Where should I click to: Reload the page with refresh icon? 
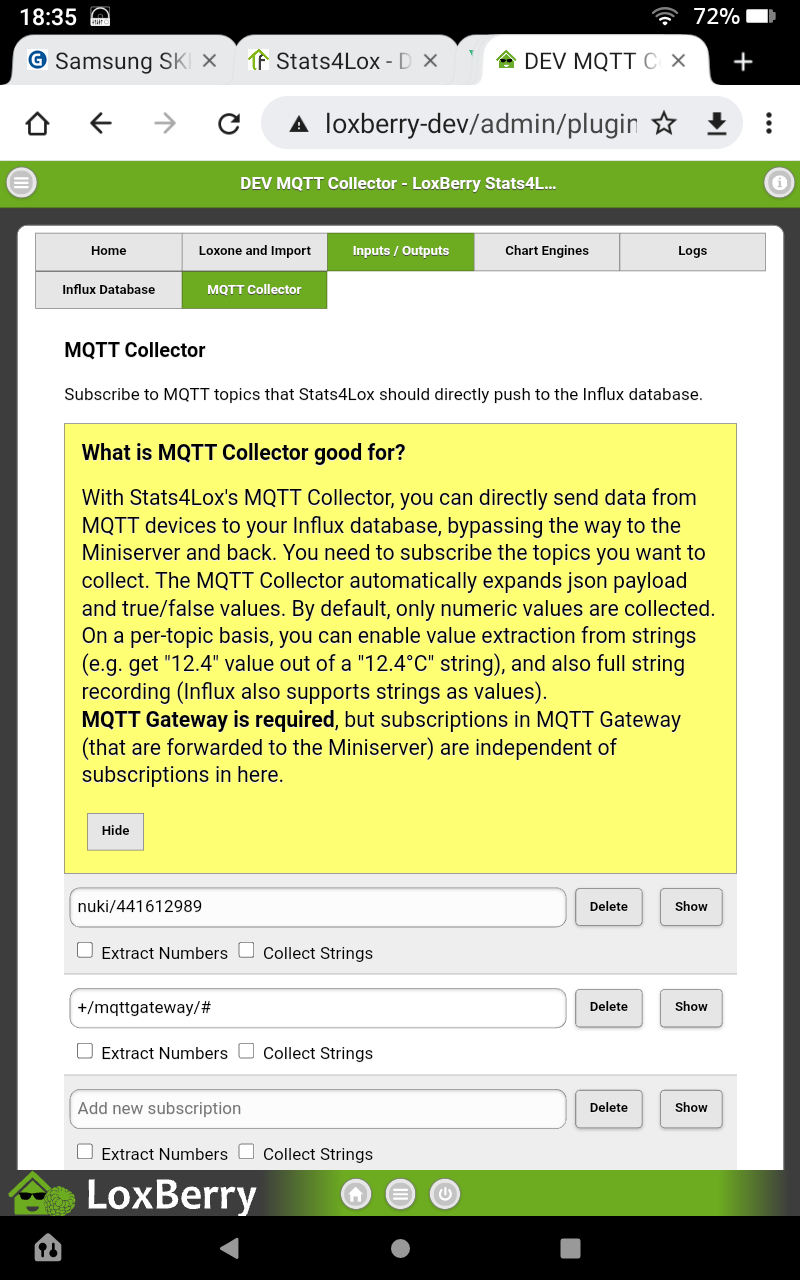click(229, 123)
